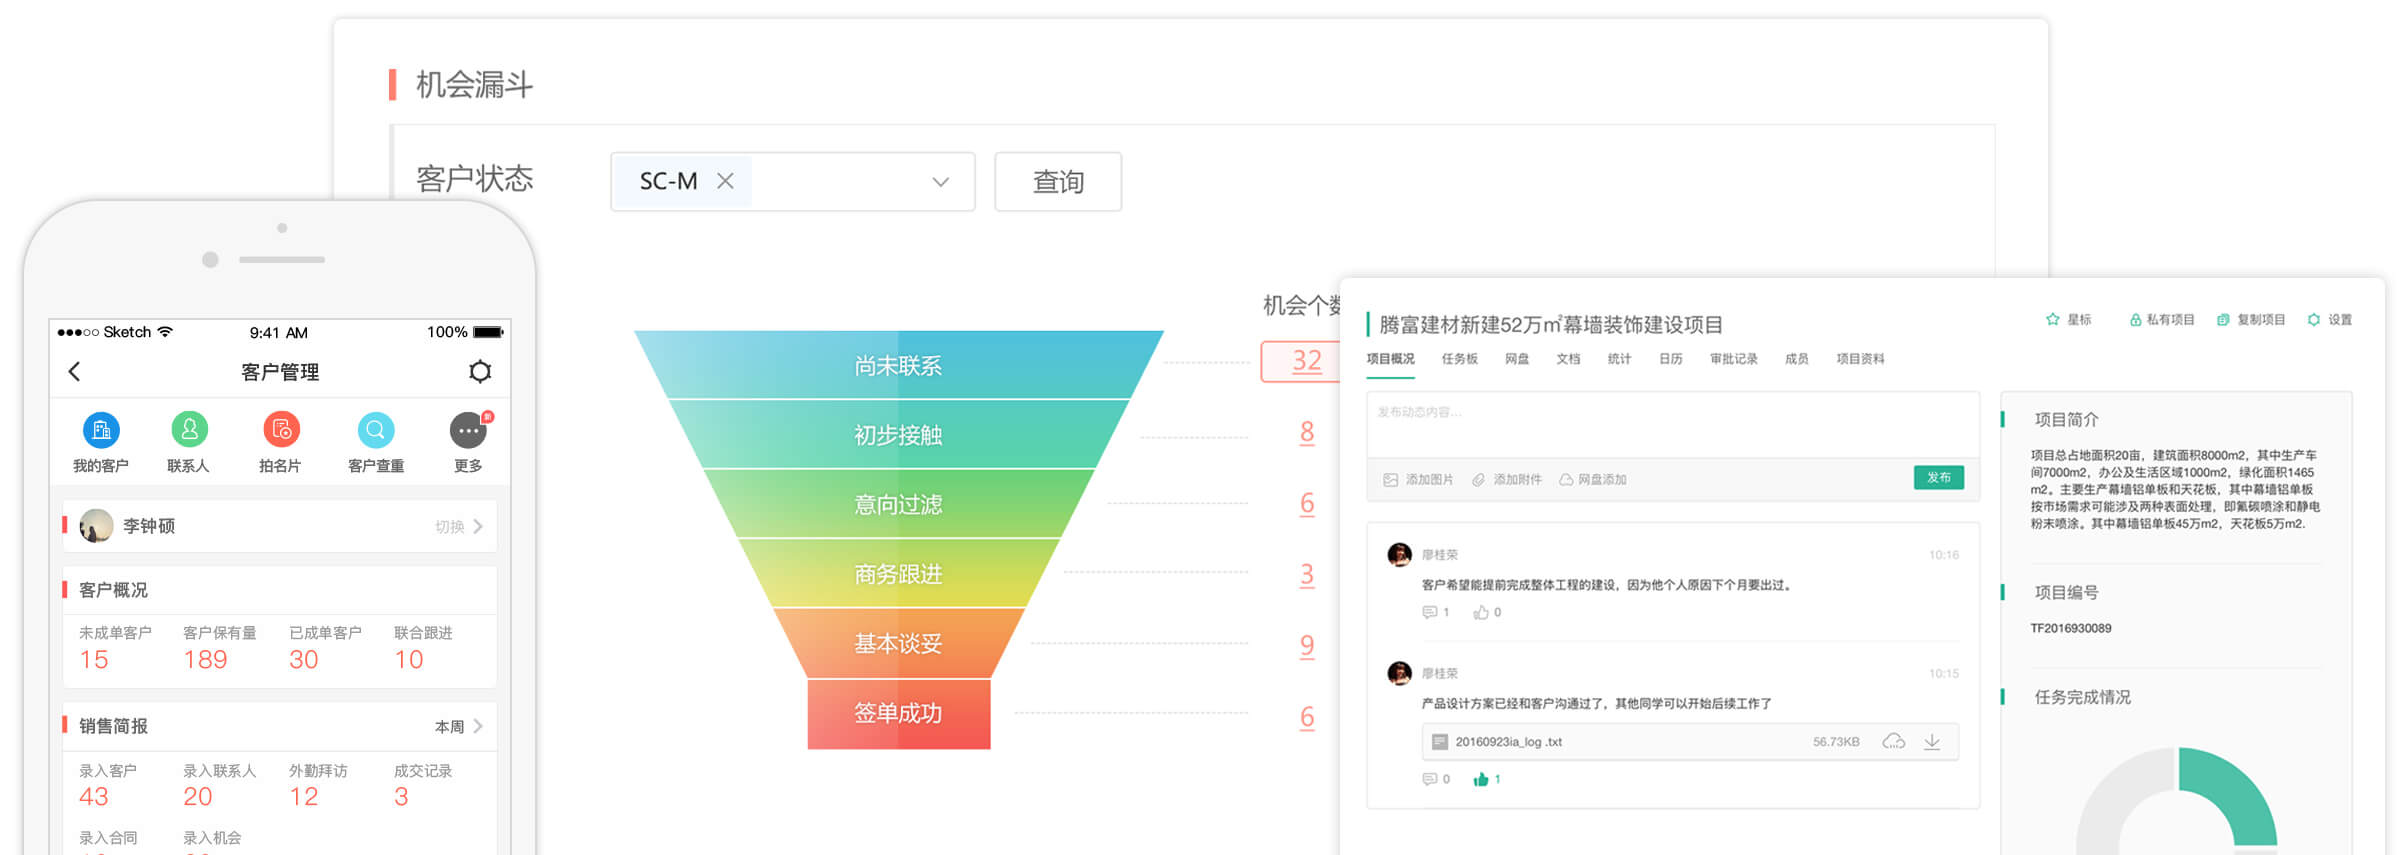Open settings hexagon icon in phone header
The width and height of the screenshot is (2400, 855).
coord(480,372)
